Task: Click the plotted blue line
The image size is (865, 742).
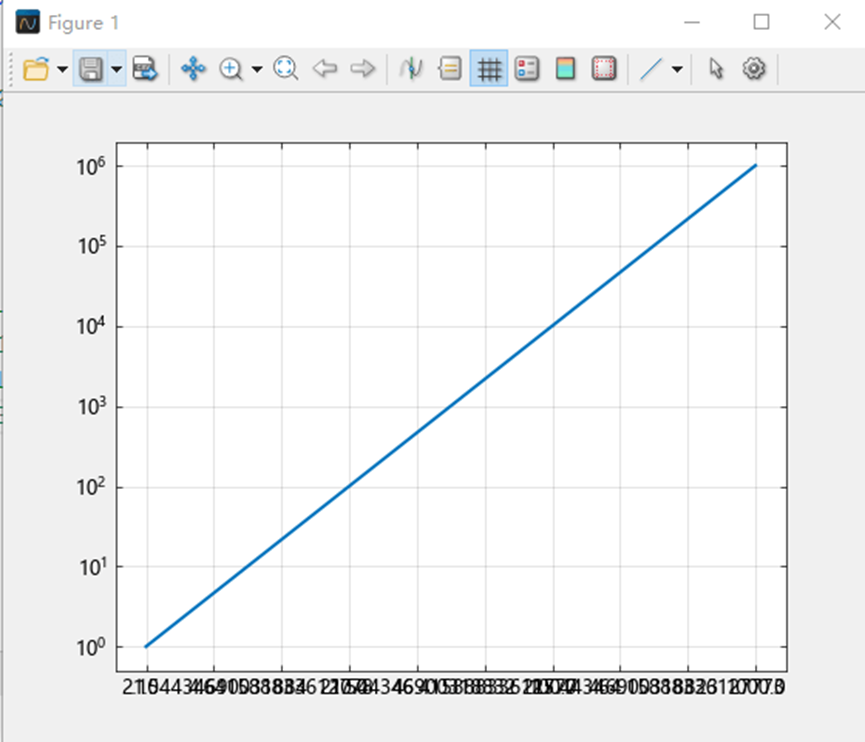Action: click(451, 405)
